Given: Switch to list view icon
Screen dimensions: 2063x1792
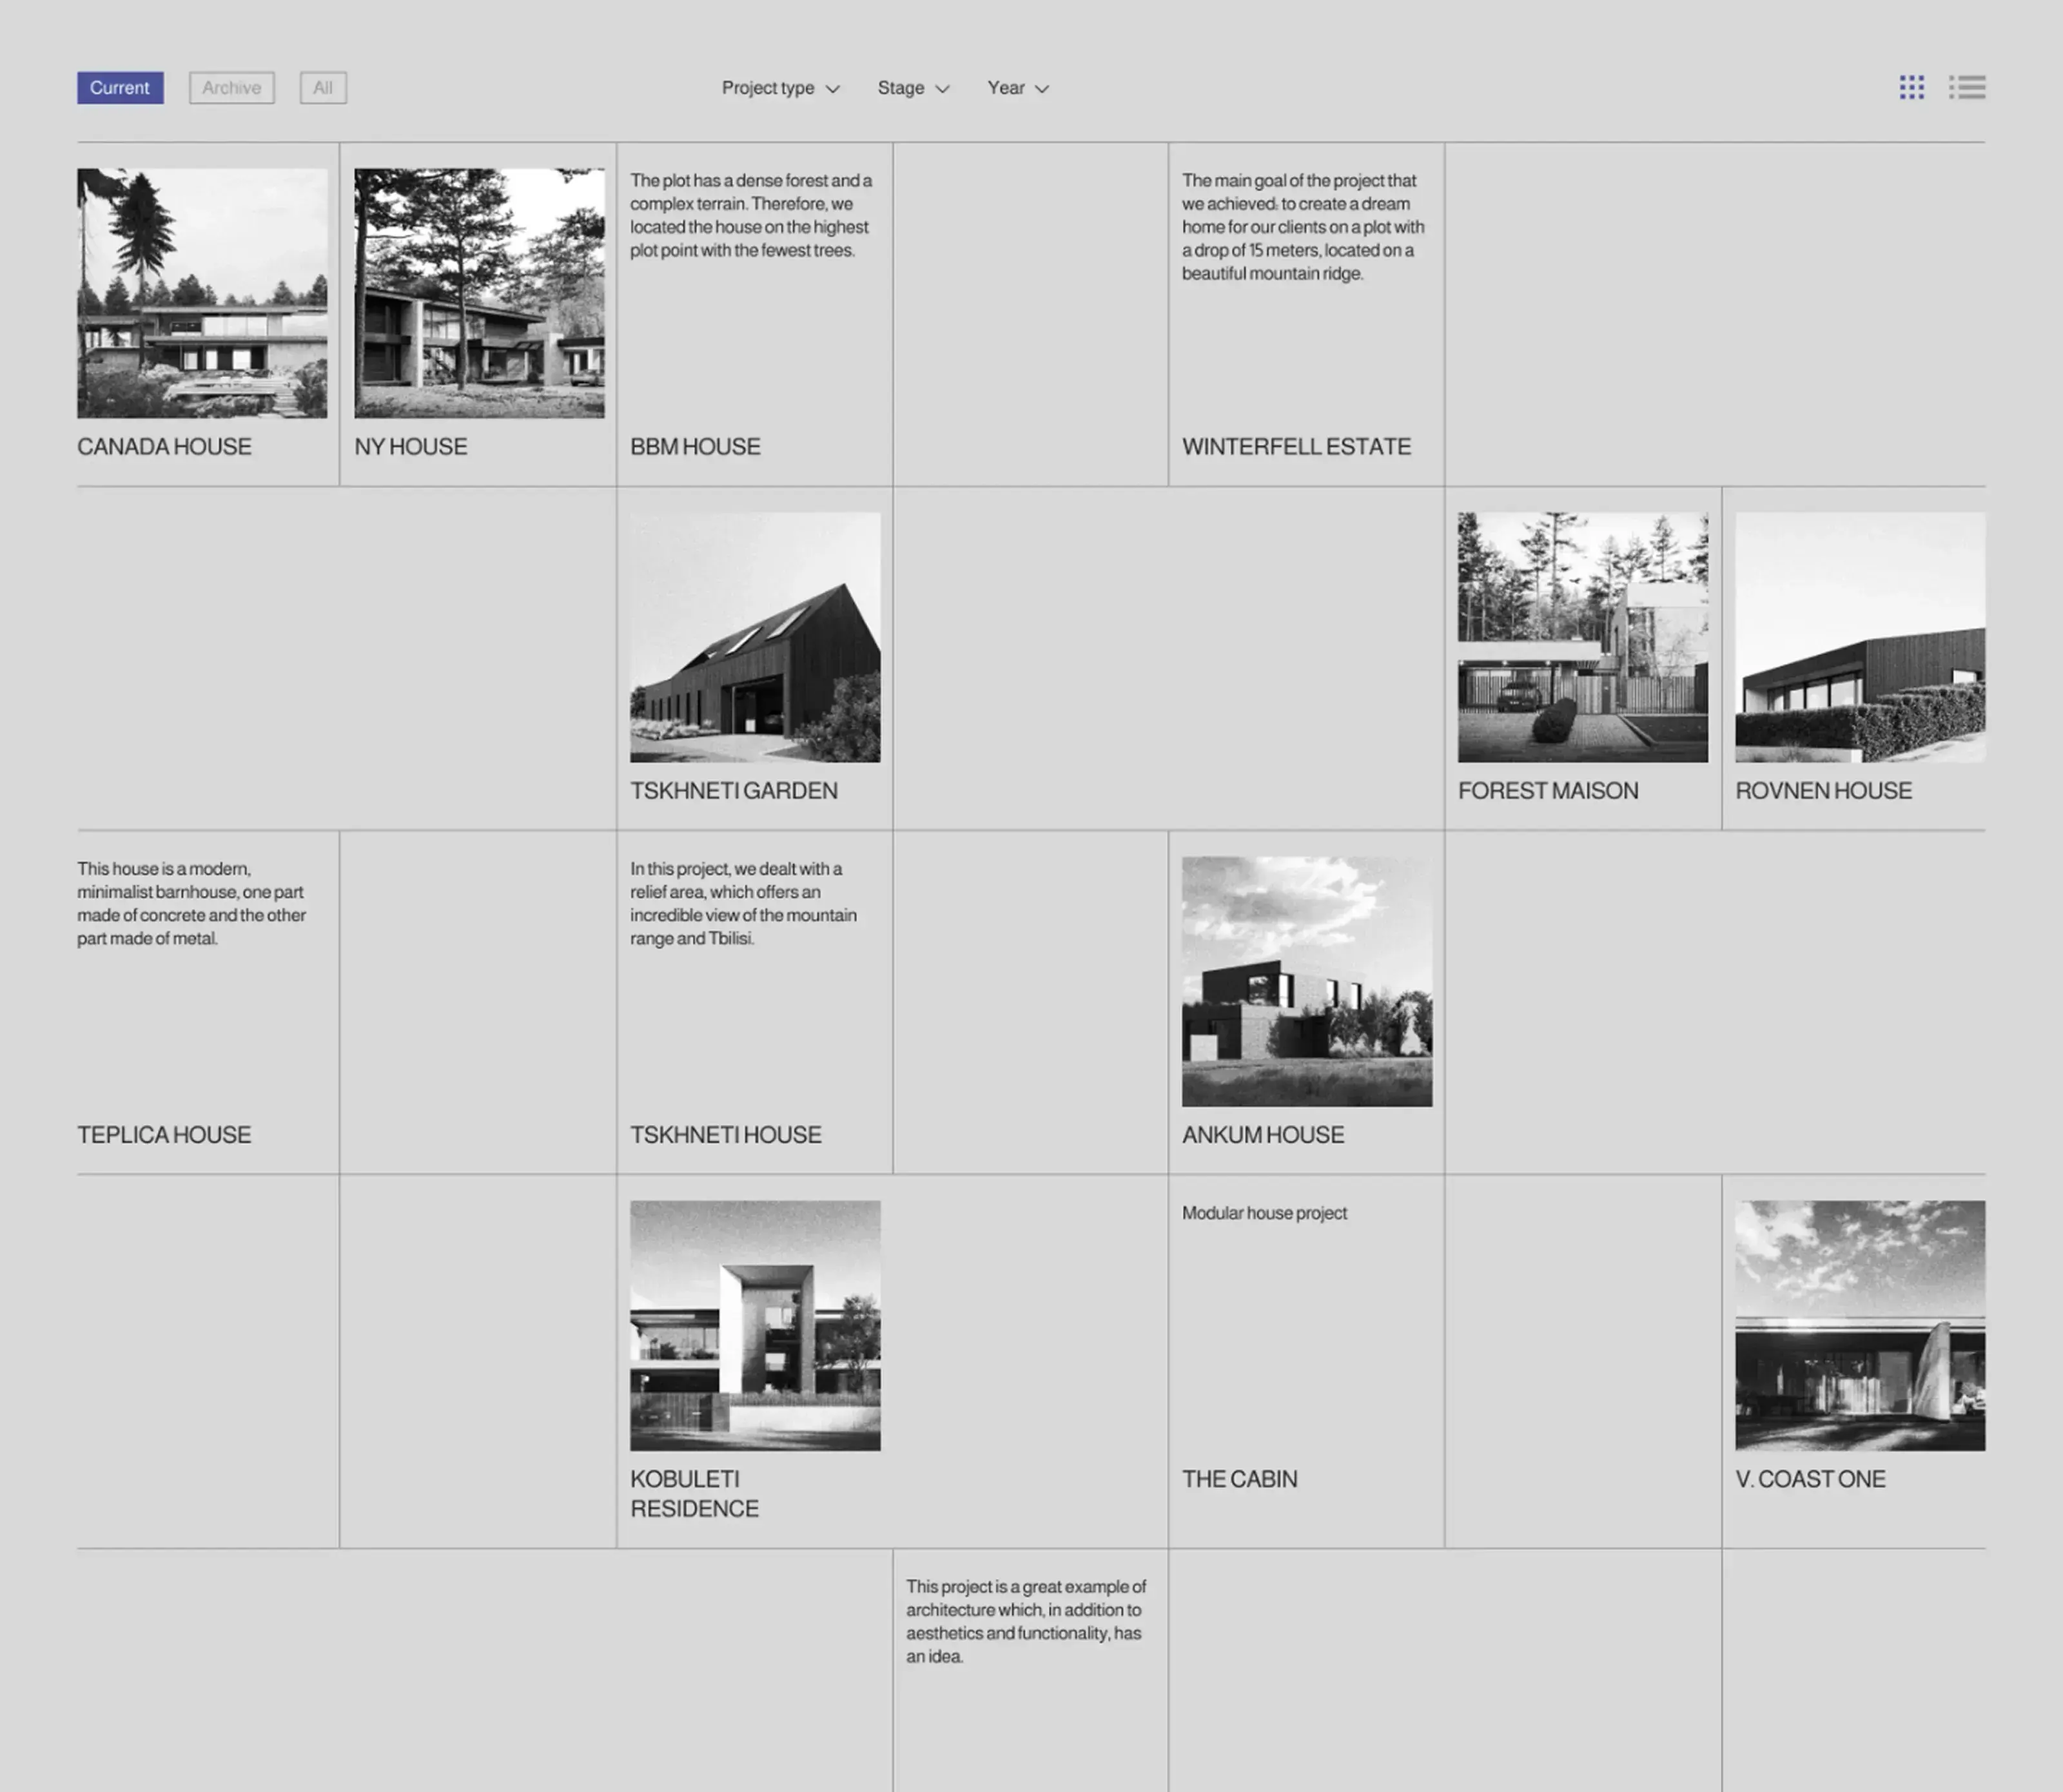Looking at the screenshot, I should point(1967,87).
